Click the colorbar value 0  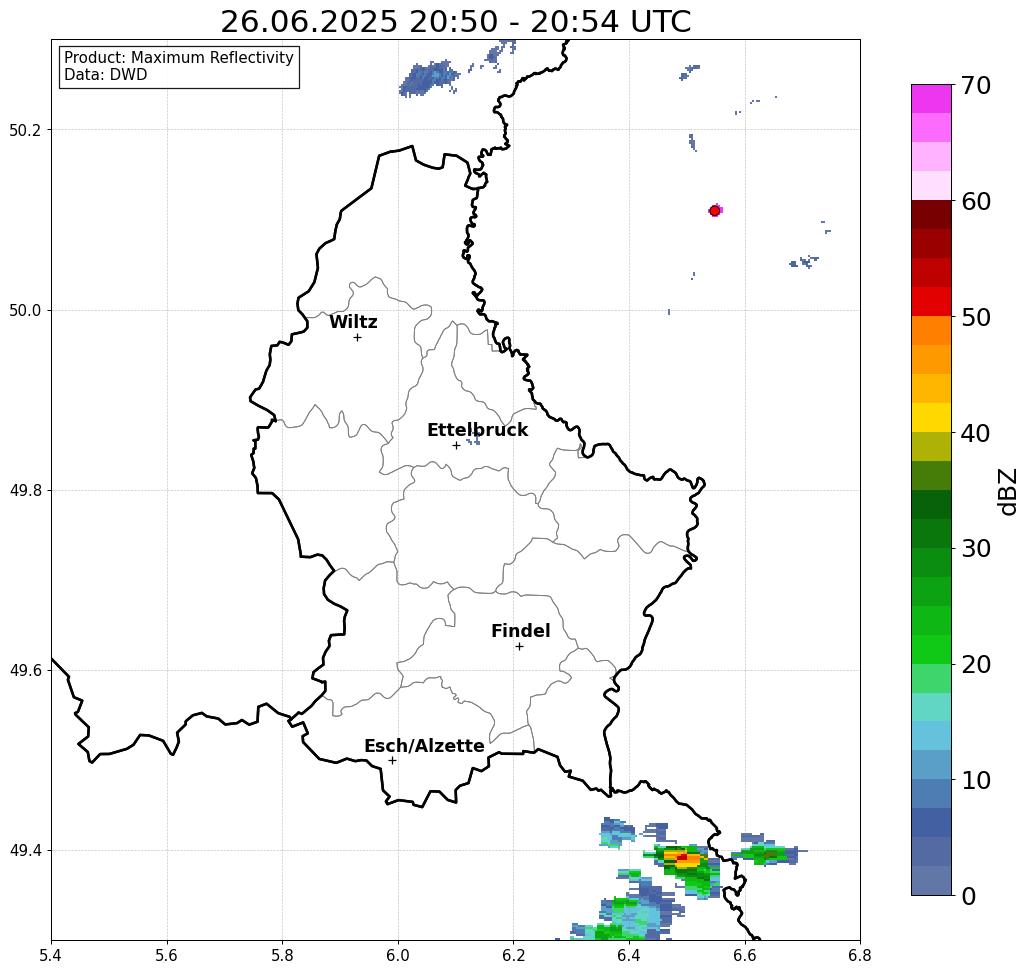(969, 896)
